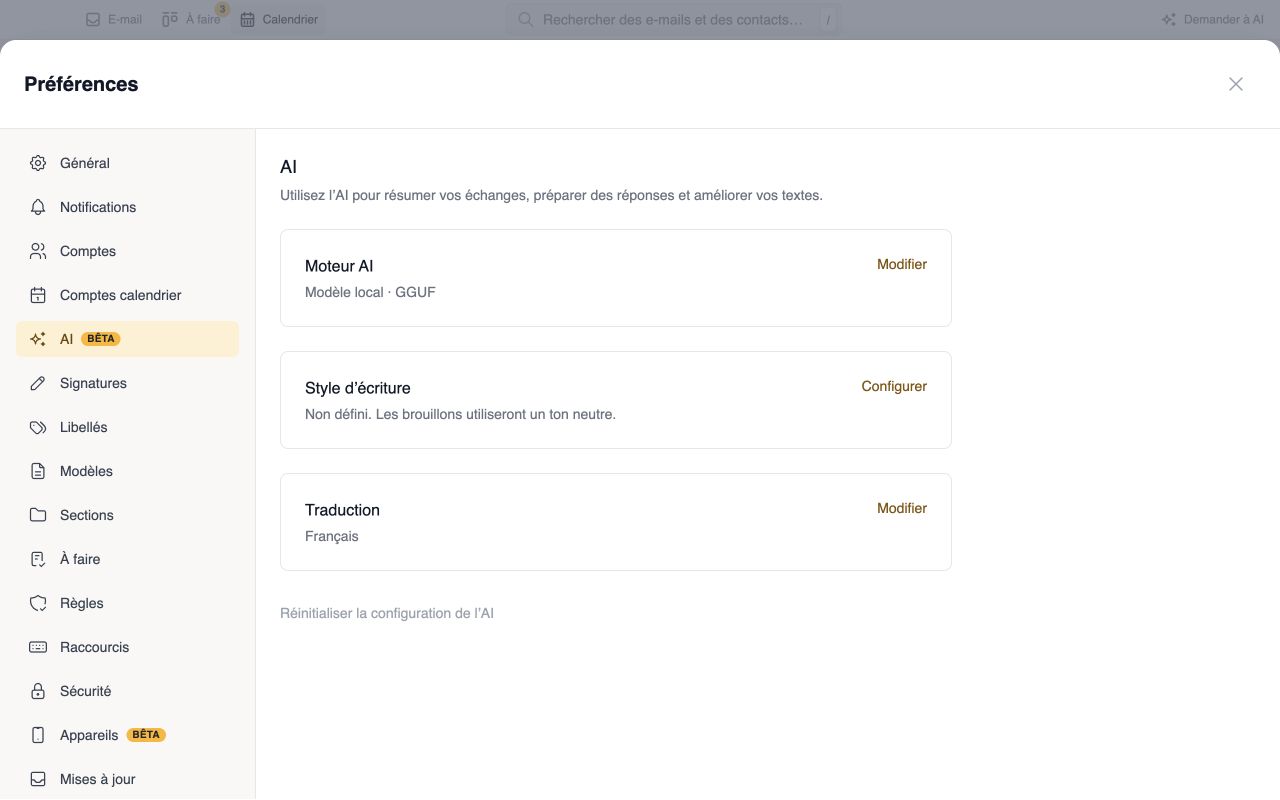Click the BÊTA badge next to Appareils
The width and height of the screenshot is (1280, 800).
[146, 735]
